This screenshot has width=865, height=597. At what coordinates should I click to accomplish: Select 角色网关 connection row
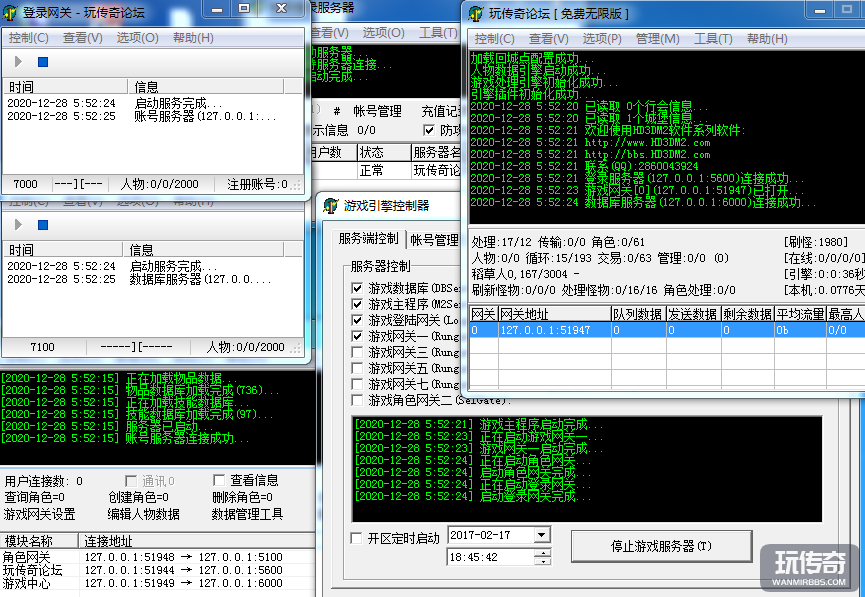tap(157, 557)
